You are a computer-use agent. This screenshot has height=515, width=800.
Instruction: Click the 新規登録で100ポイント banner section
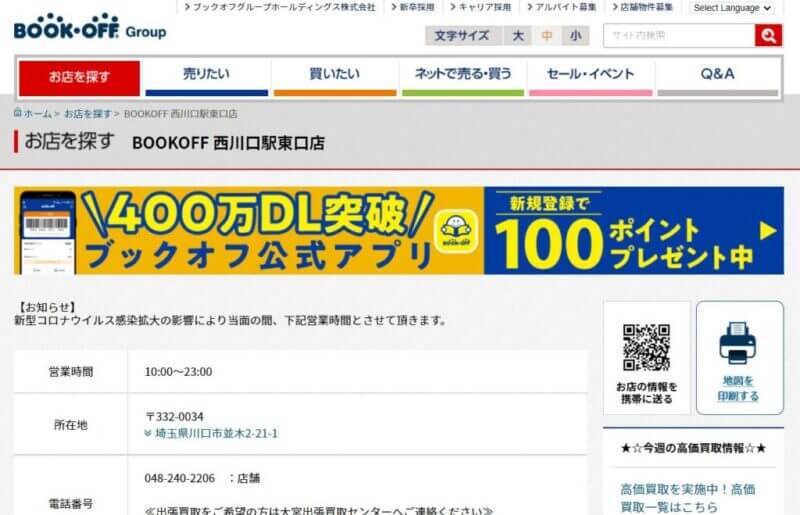coord(634,231)
